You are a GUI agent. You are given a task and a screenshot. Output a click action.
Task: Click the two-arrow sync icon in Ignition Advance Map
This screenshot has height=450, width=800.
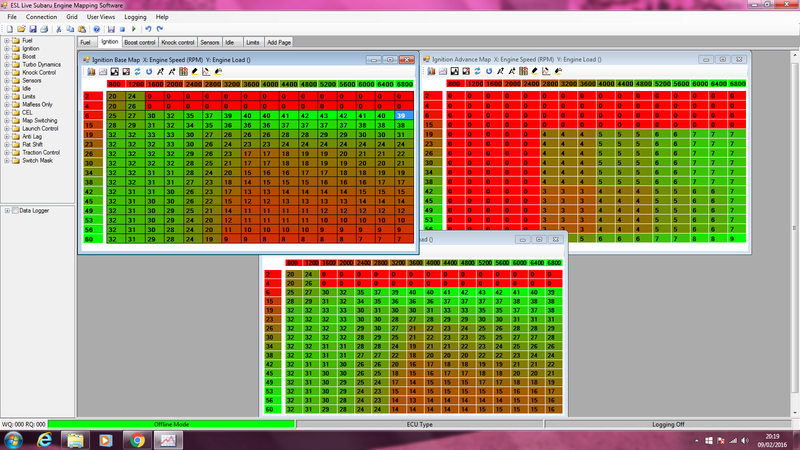coord(477,71)
